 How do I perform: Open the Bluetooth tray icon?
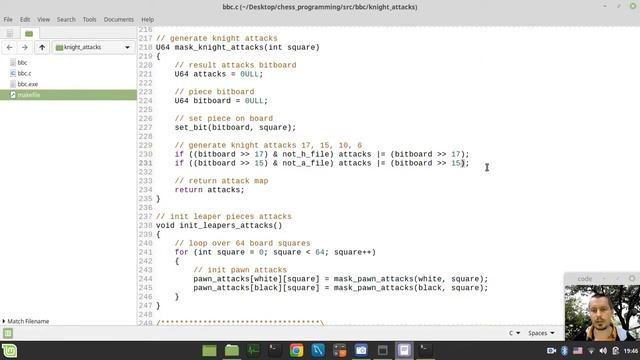click(564, 351)
